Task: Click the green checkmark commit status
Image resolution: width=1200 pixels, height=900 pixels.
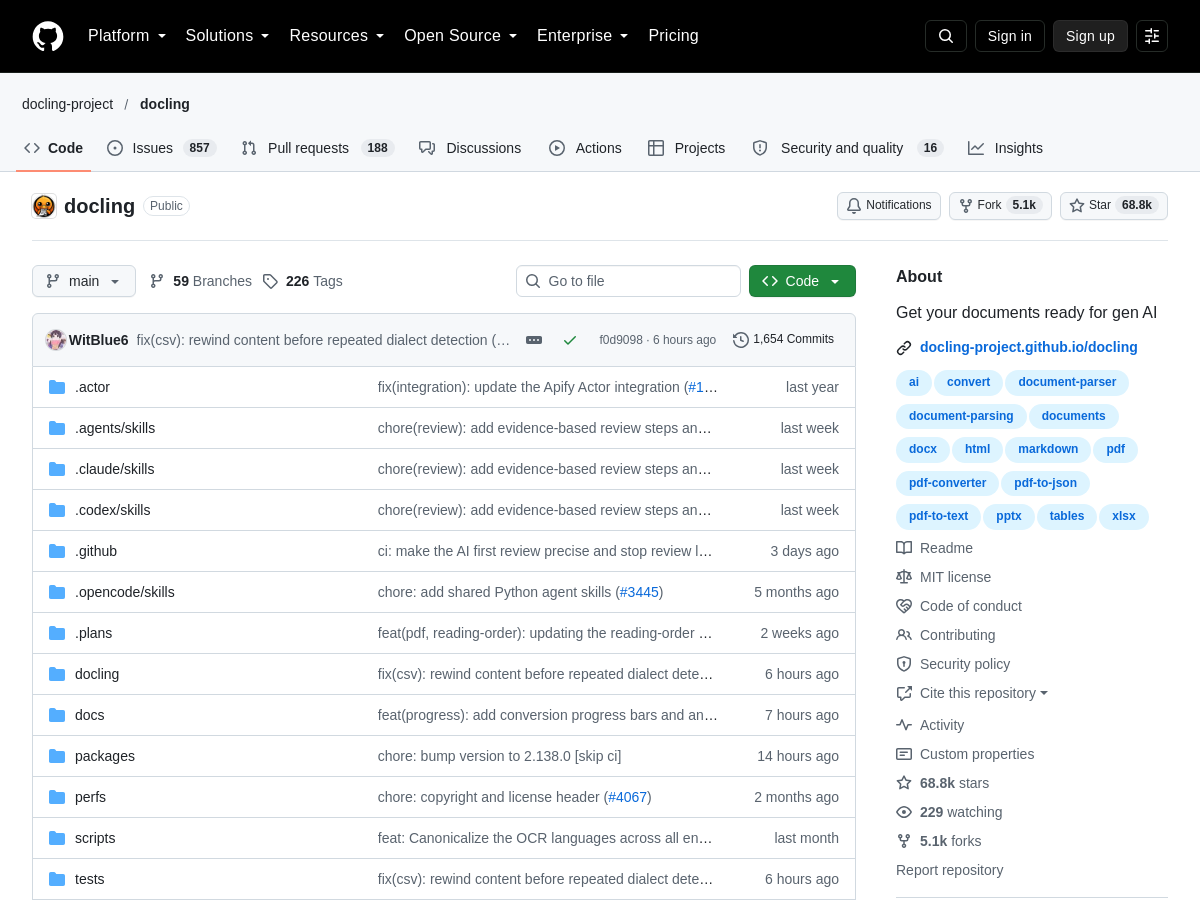Action: 570,340
